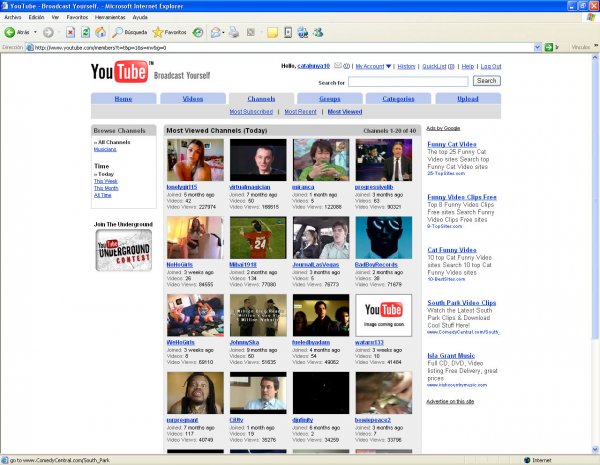Open the BadBoyRecords channel thumbnail
Screen dimensions: 600x465
pos(383,237)
